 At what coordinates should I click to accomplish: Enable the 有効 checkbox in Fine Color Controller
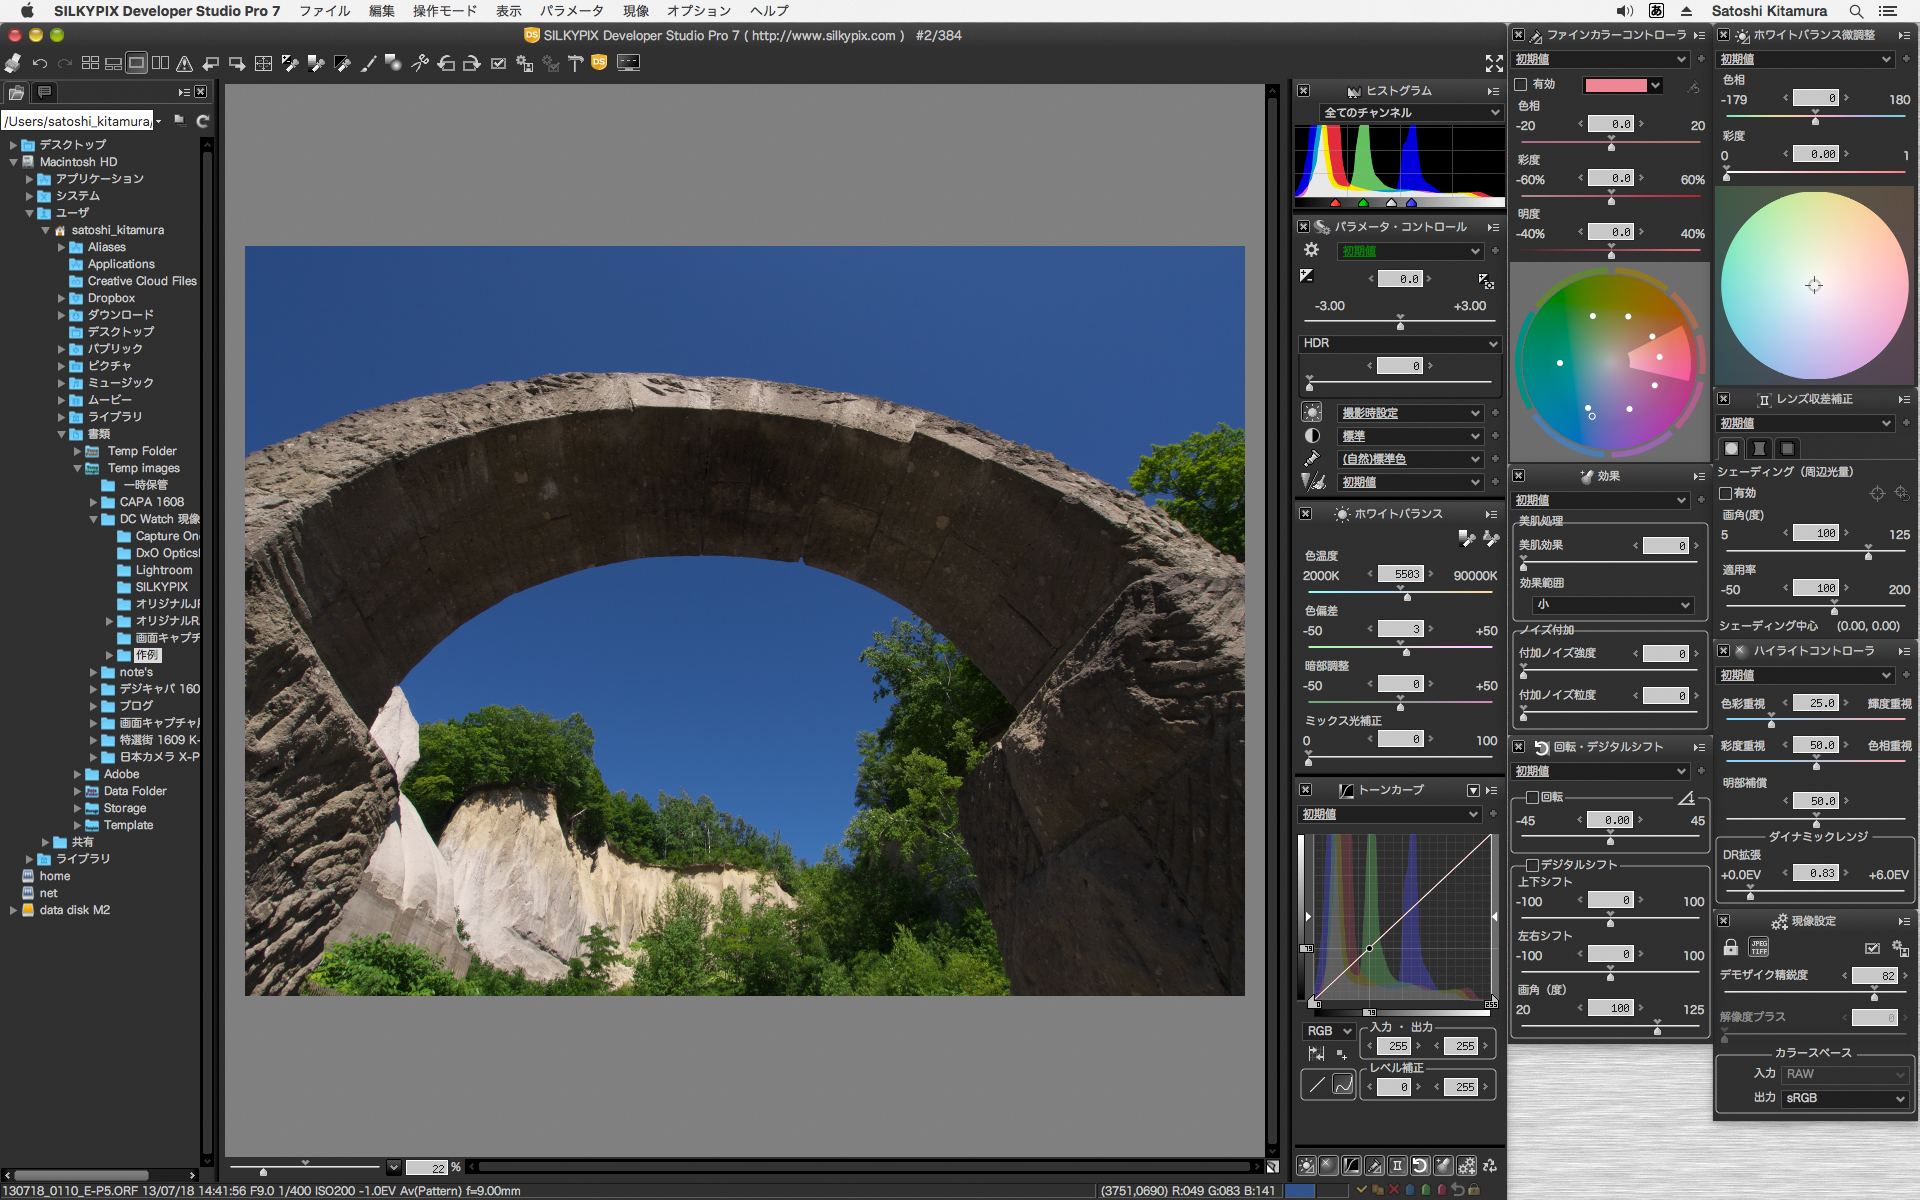[1521, 85]
